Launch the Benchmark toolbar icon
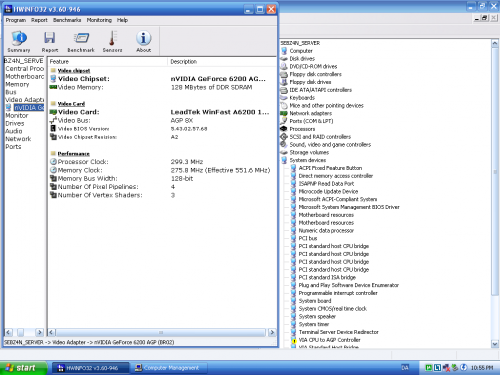Viewport: 500px width, 375px height. click(81, 41)
